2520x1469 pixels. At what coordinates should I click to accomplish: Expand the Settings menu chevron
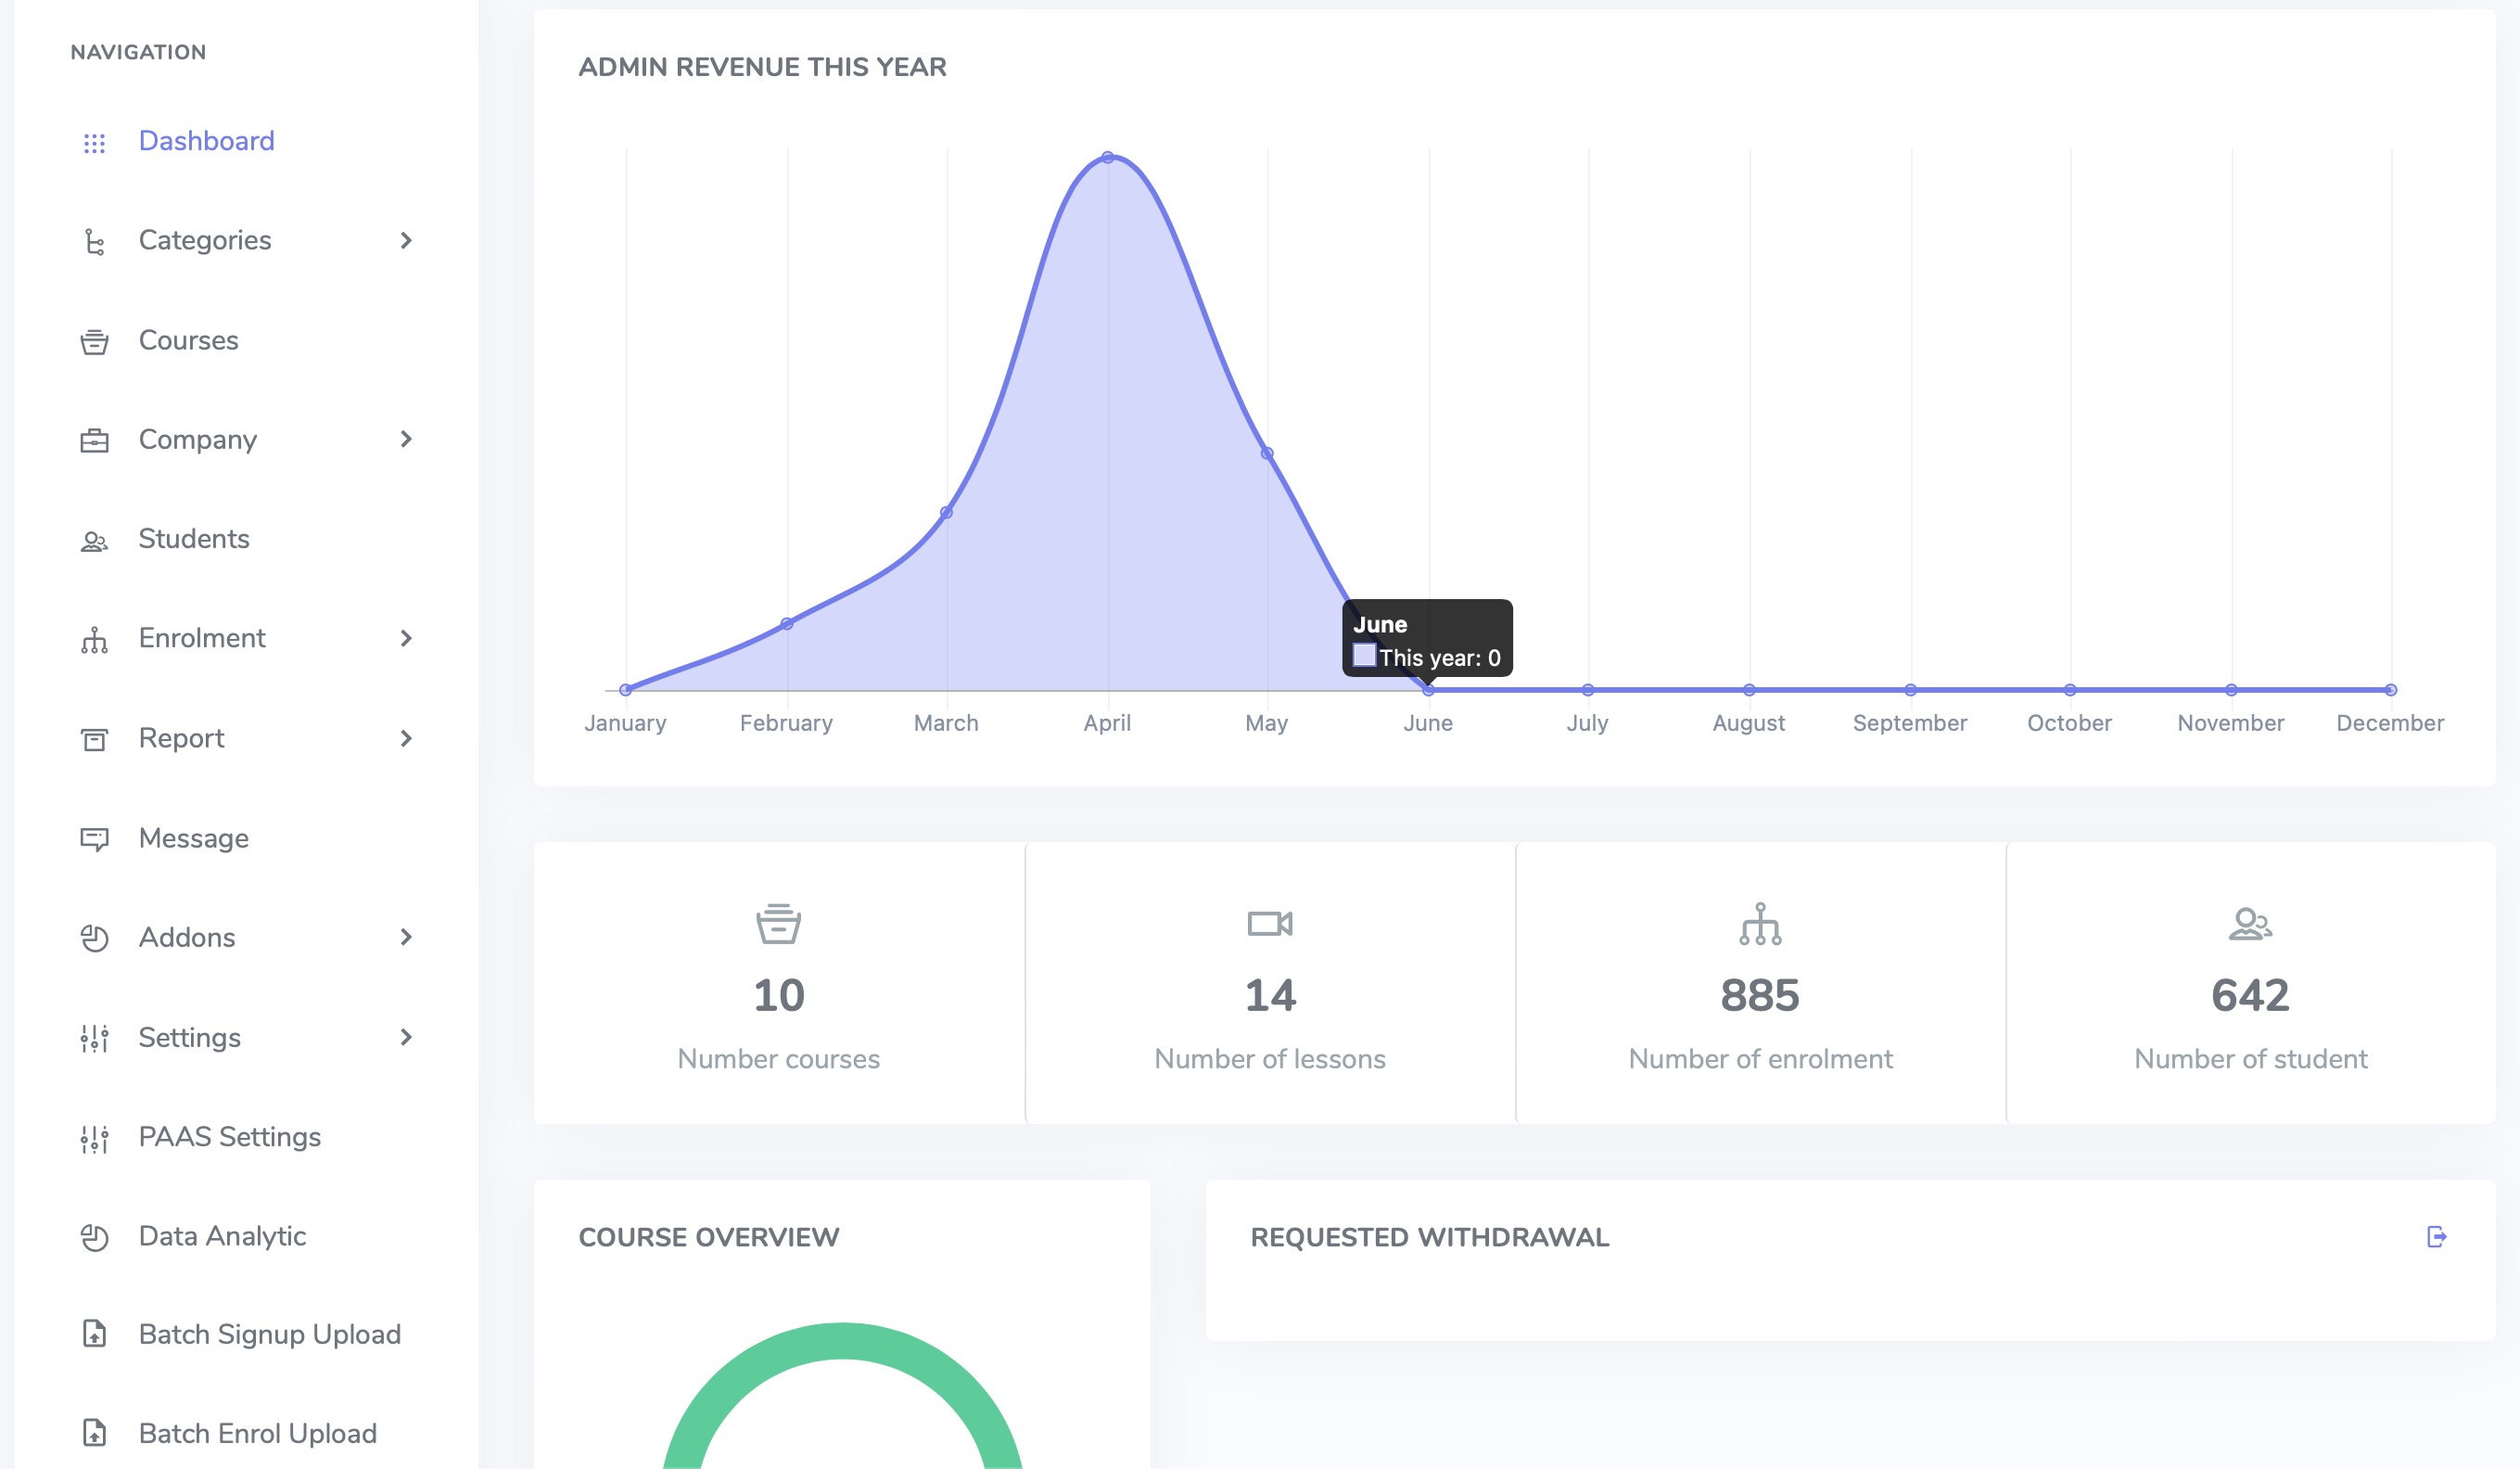pyautogui.click(x=406, y=1037)
